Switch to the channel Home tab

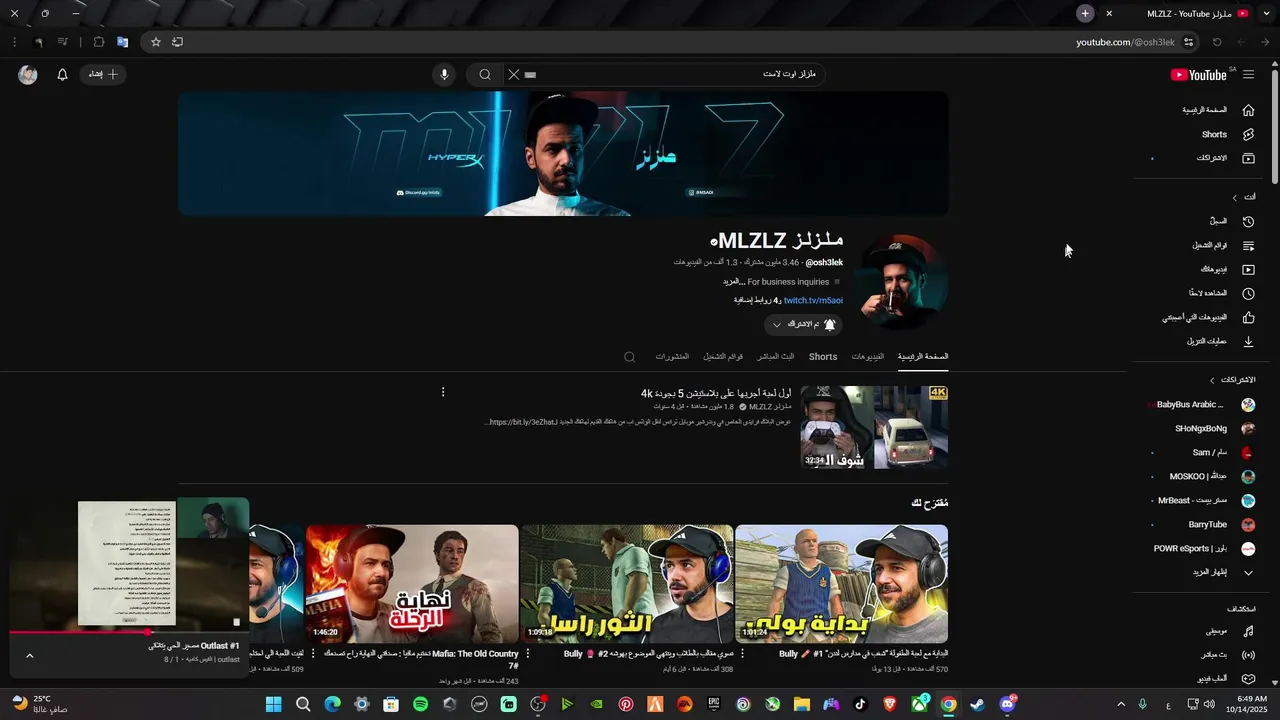point(923,357)
